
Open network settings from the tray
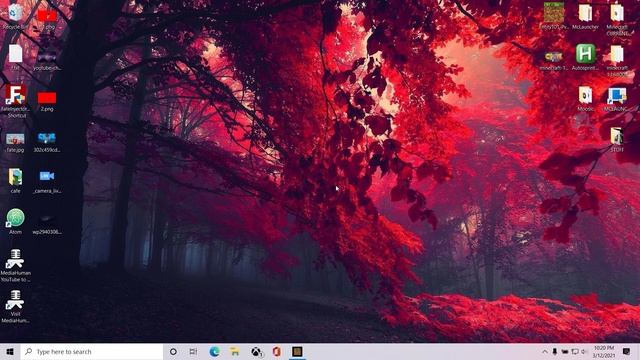click(x=575, y=351)
